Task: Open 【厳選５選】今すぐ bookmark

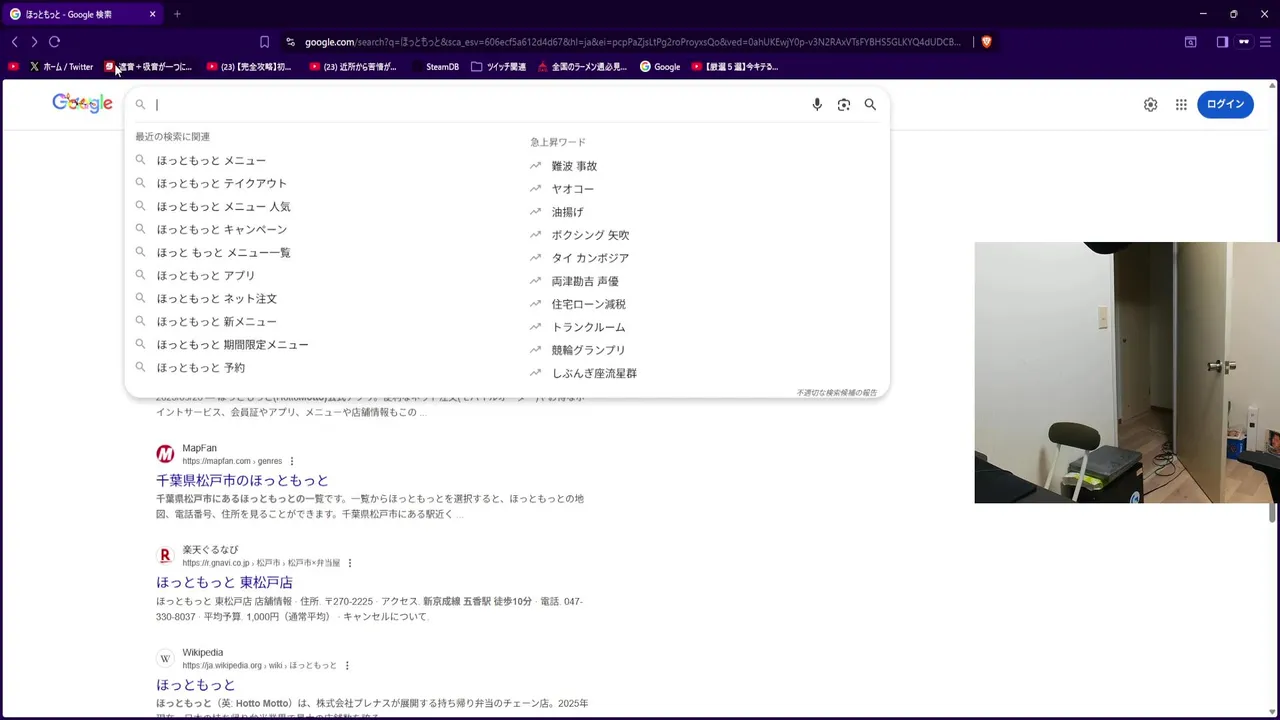Action: [735, 67]
